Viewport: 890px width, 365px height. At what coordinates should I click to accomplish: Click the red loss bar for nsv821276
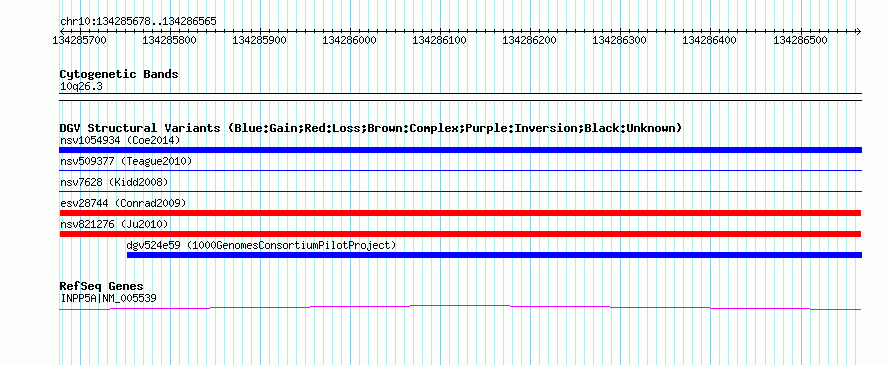pos(460,234)
